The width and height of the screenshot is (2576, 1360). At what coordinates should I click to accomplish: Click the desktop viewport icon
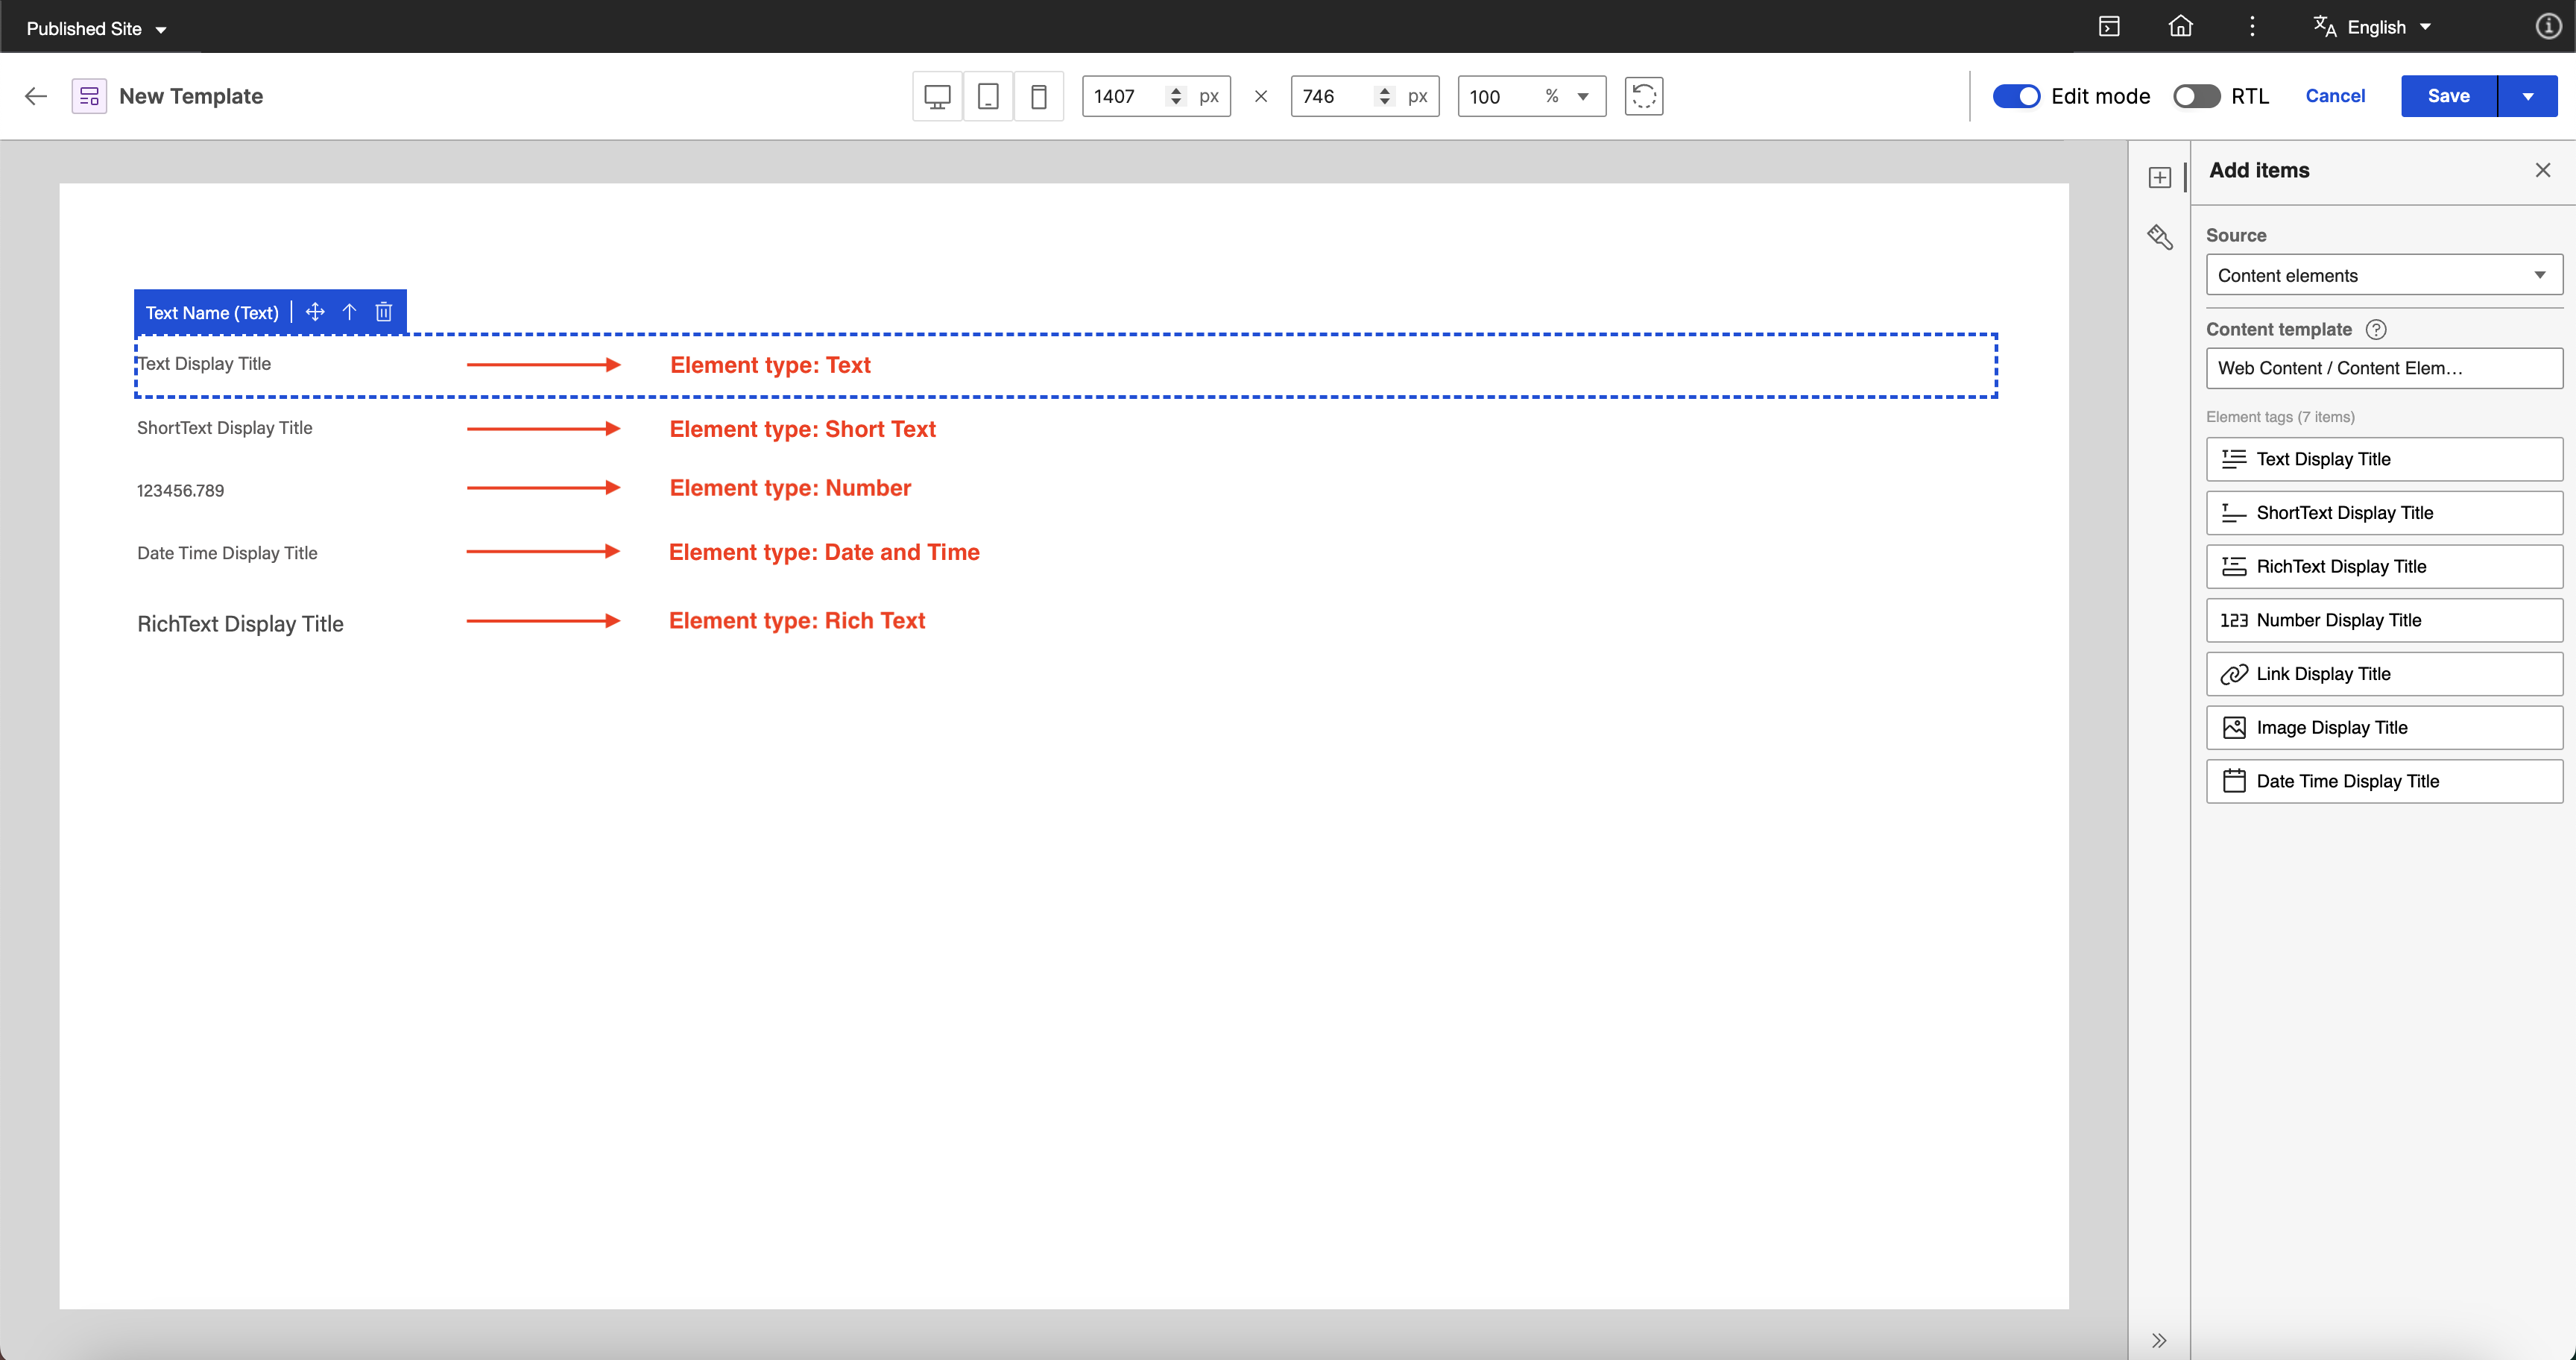(x=937, y=96)
